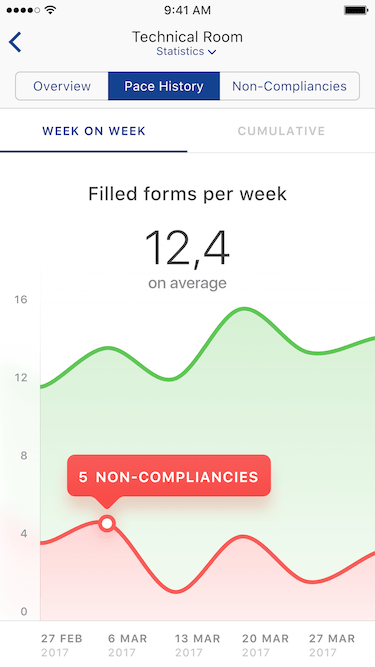Open the Statistics selector under Technical Room
This screenshot has width=375, height=667.
click(x=186, y=51)
